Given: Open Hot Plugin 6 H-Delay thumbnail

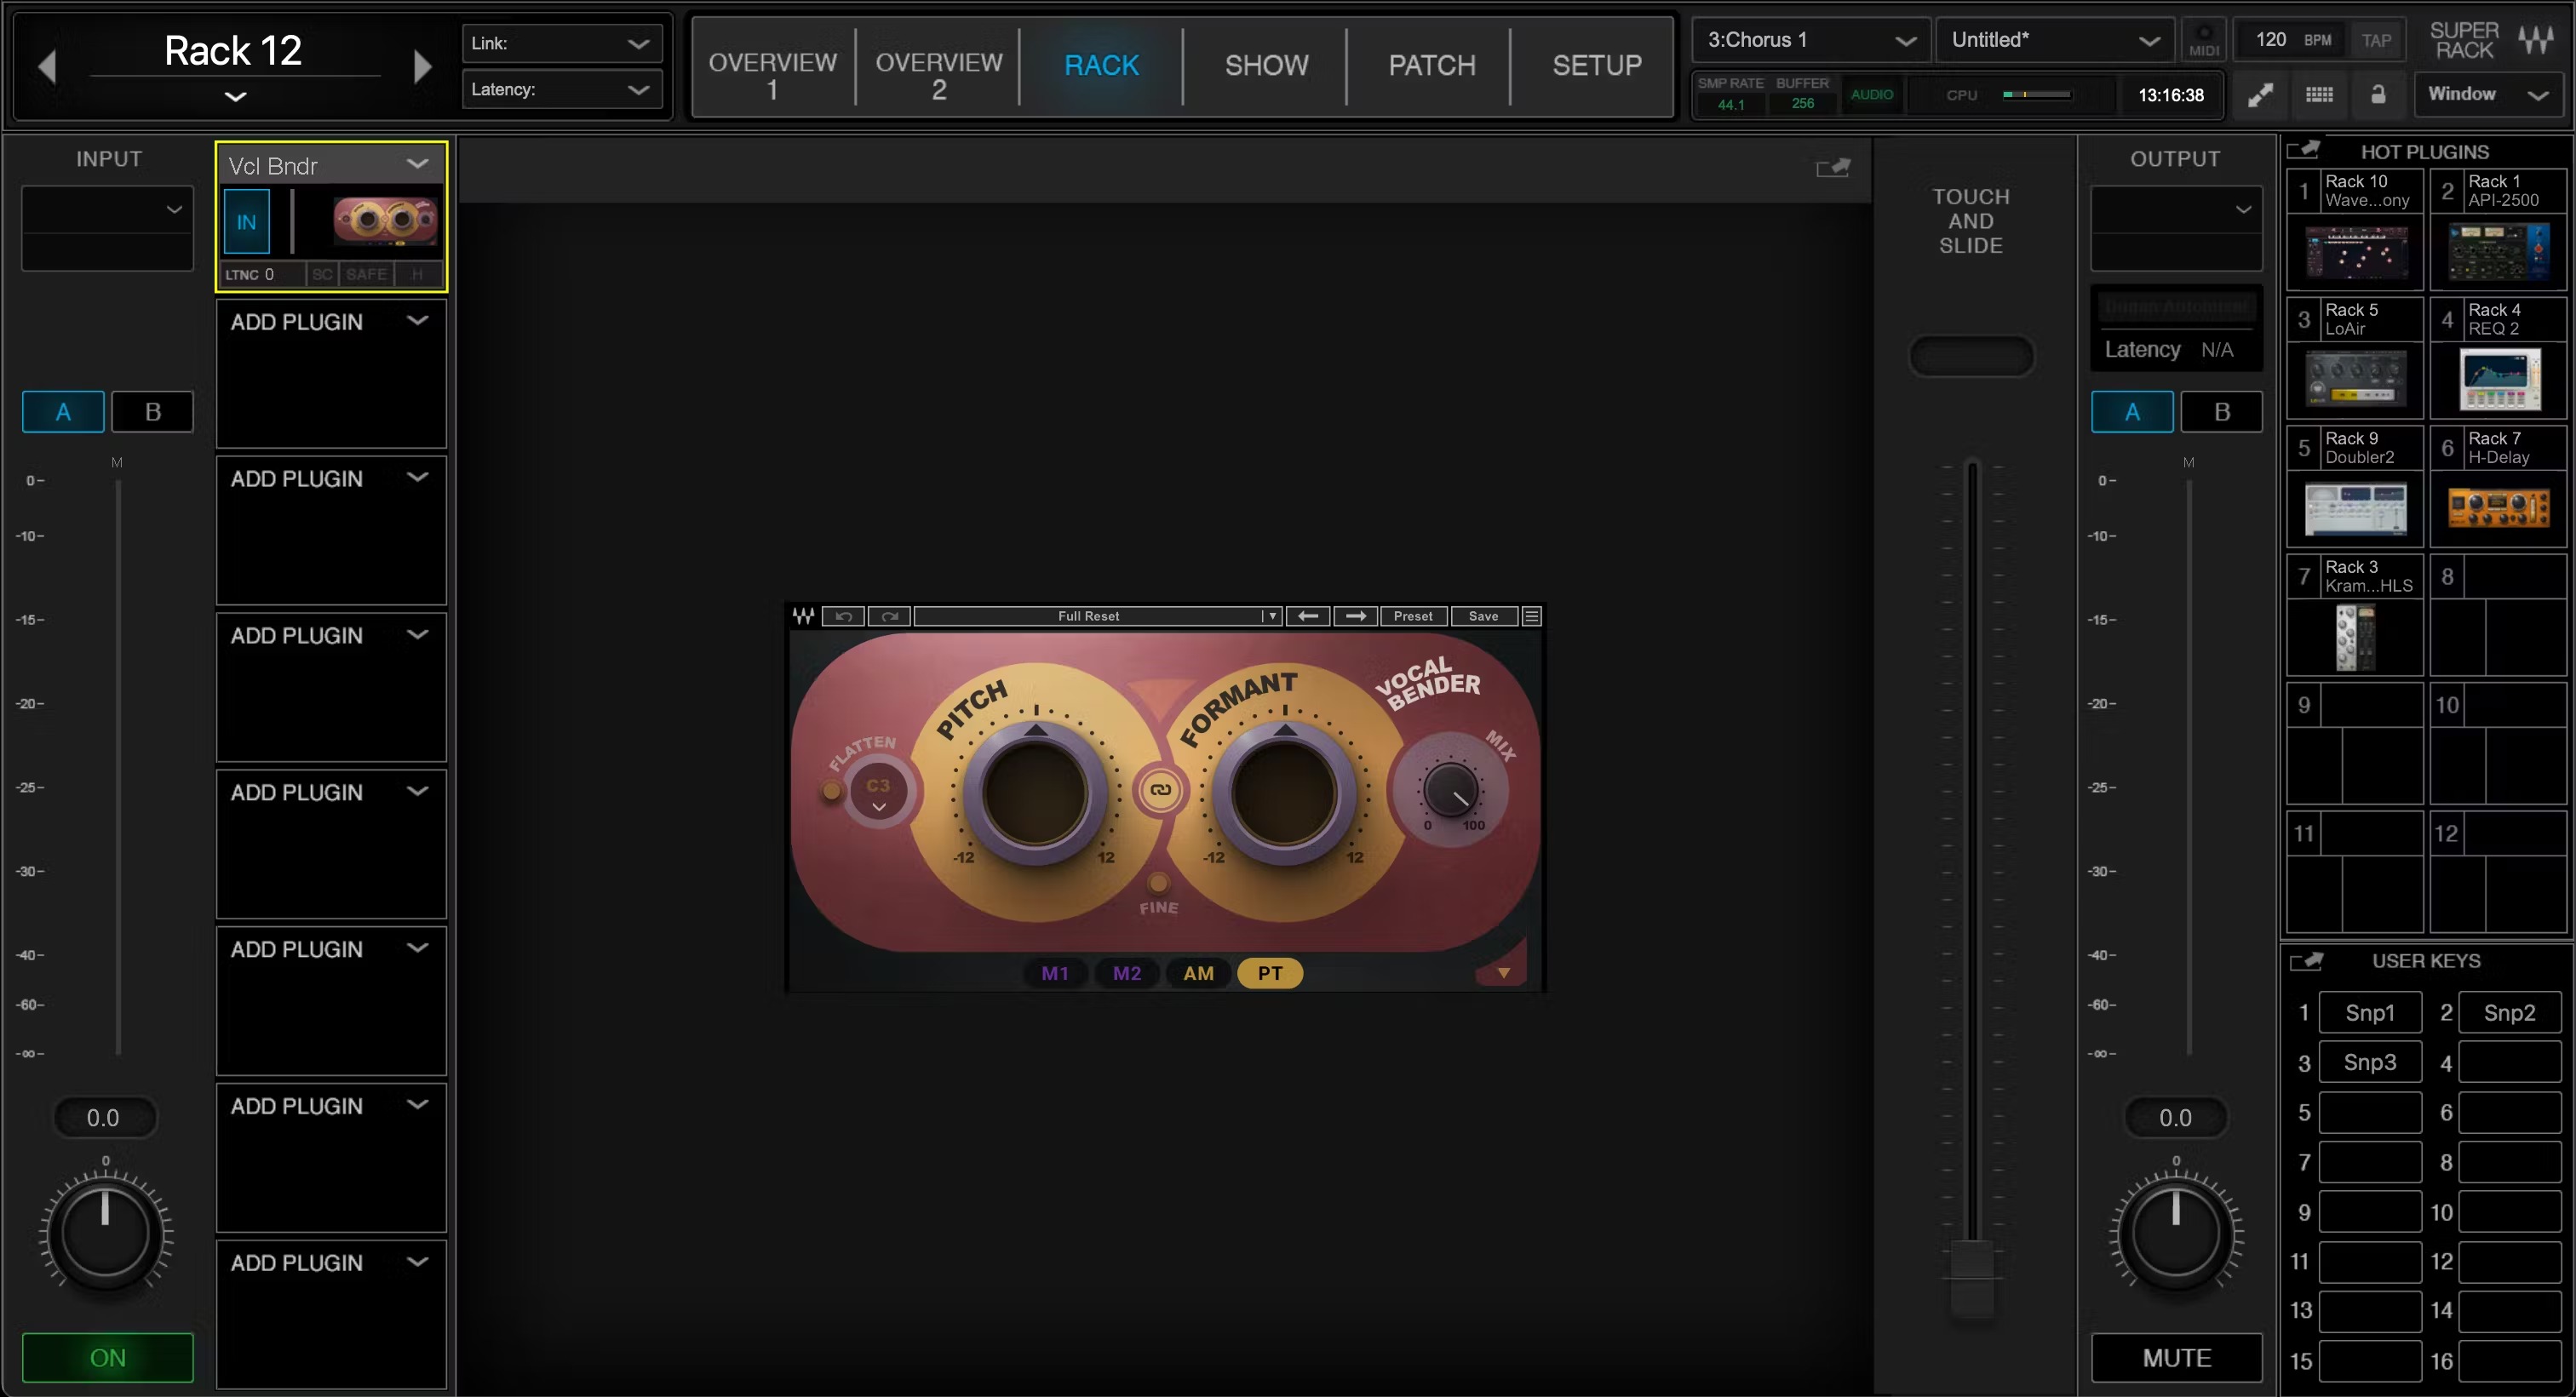Looking at the screenshot, I should [x=2499, y=509].
